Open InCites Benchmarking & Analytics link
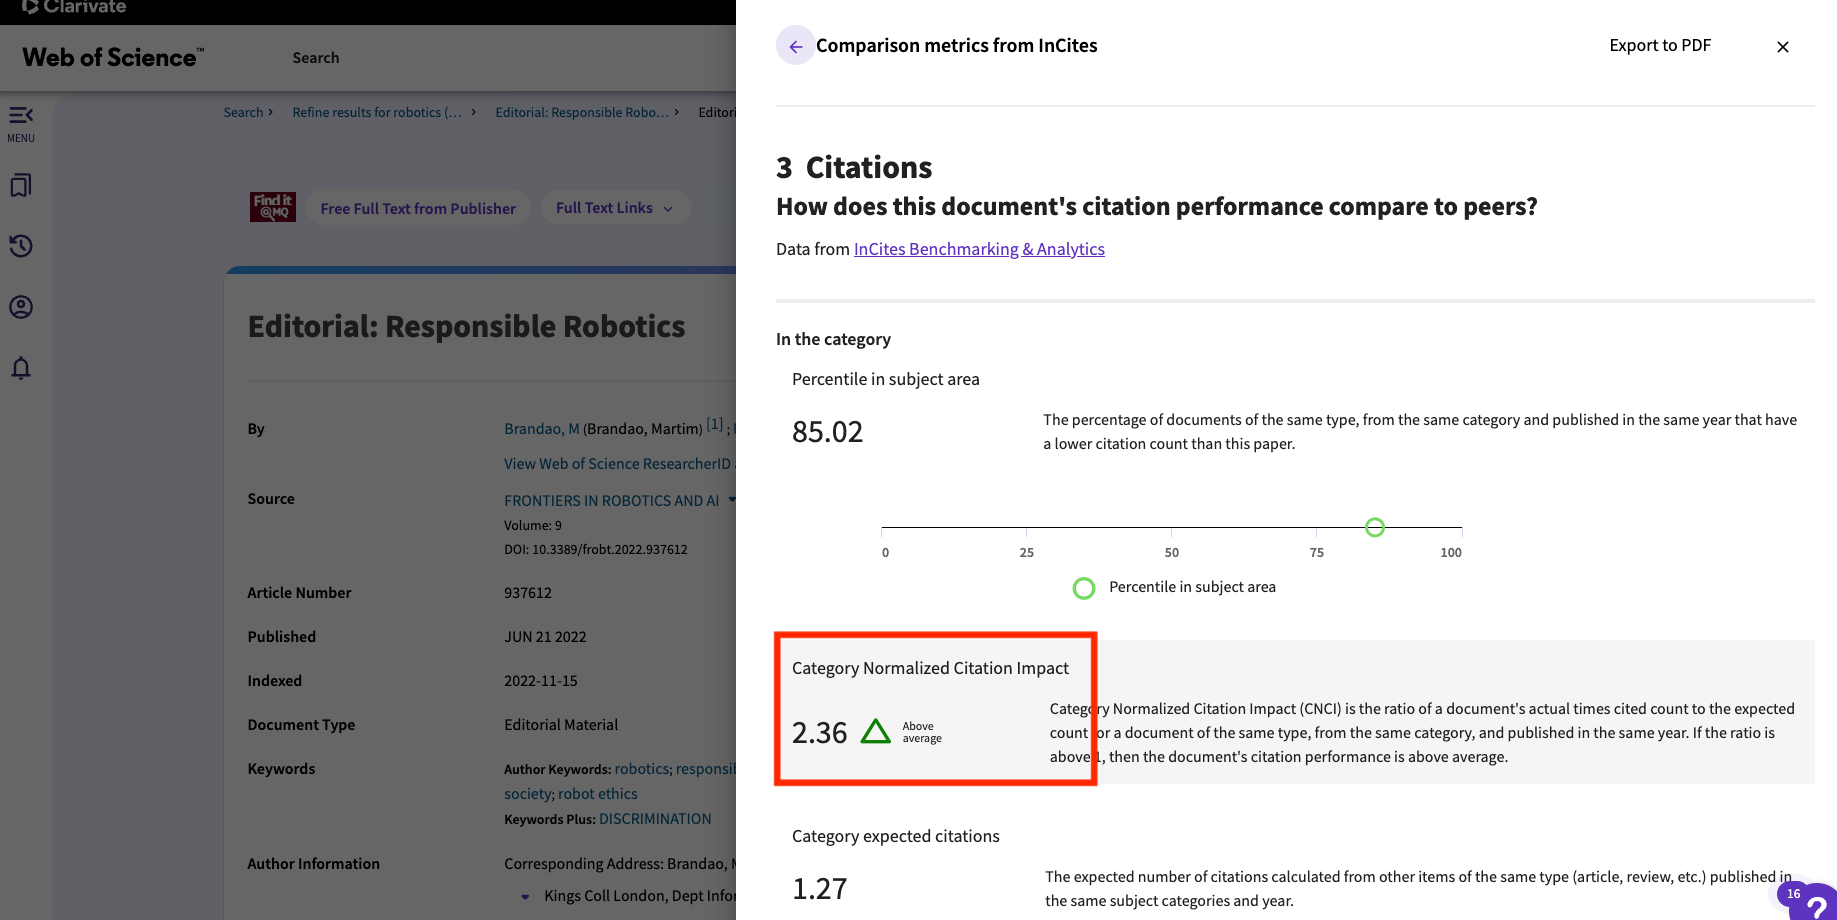 pyautogui.click(x=978, y=249)
